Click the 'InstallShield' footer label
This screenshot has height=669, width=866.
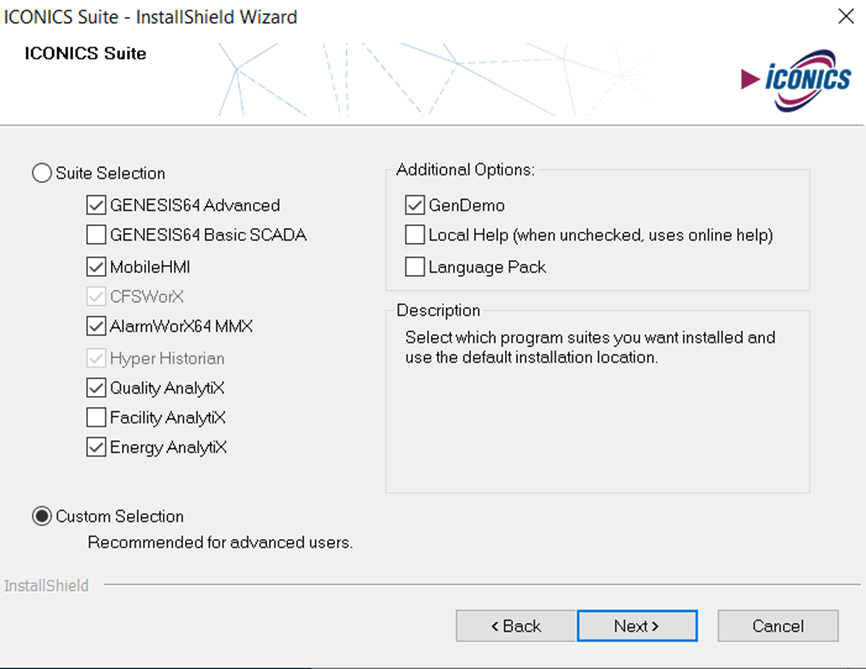pyautogui.click(x=46, y=586)
